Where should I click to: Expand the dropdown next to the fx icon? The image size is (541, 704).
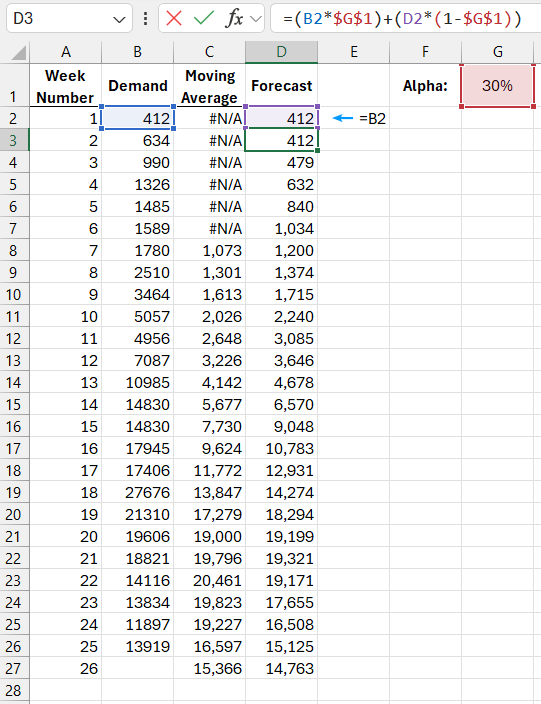pos(256,19)
